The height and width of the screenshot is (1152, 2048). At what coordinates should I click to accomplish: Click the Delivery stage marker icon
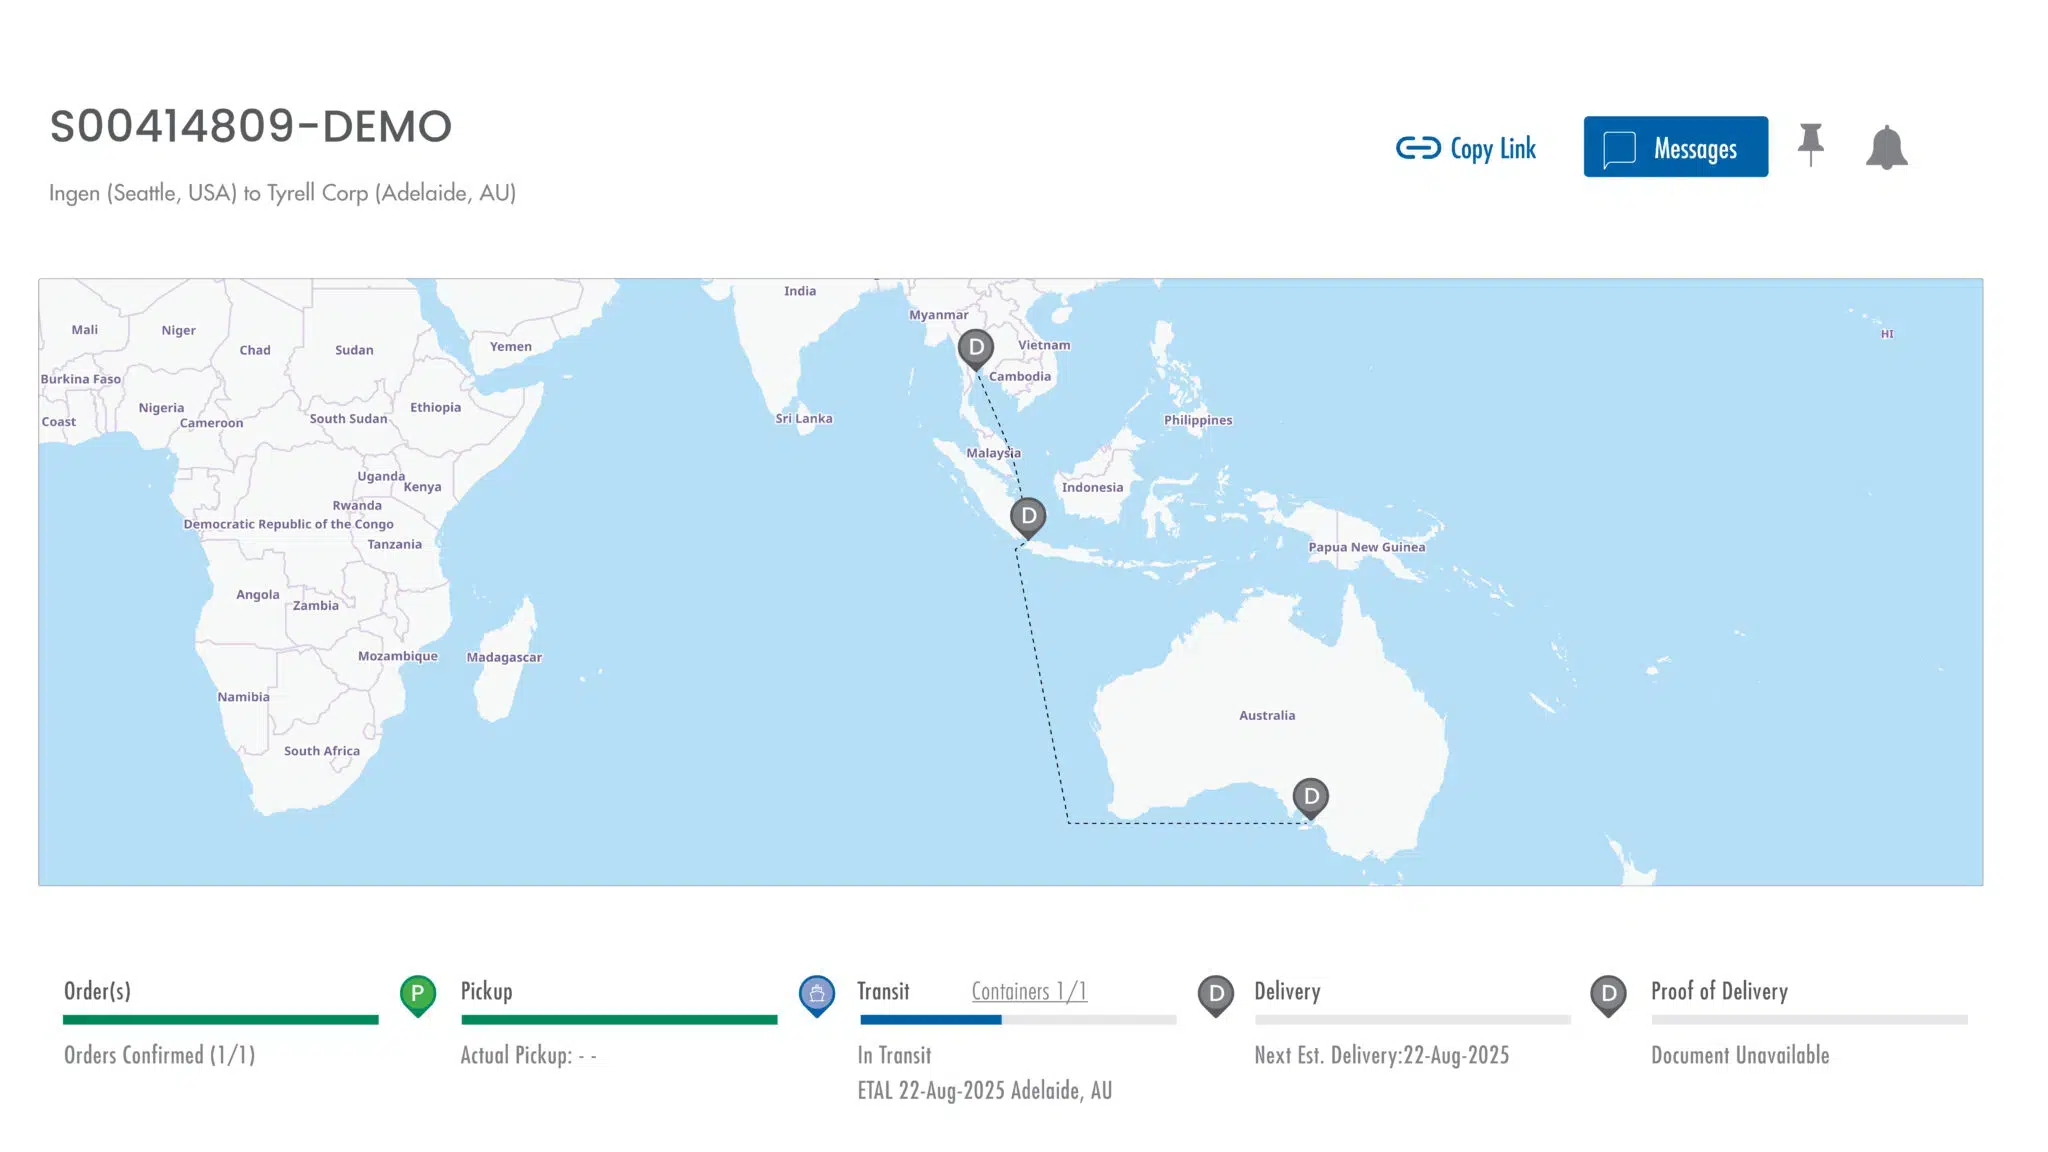[x=1215, y=994]
